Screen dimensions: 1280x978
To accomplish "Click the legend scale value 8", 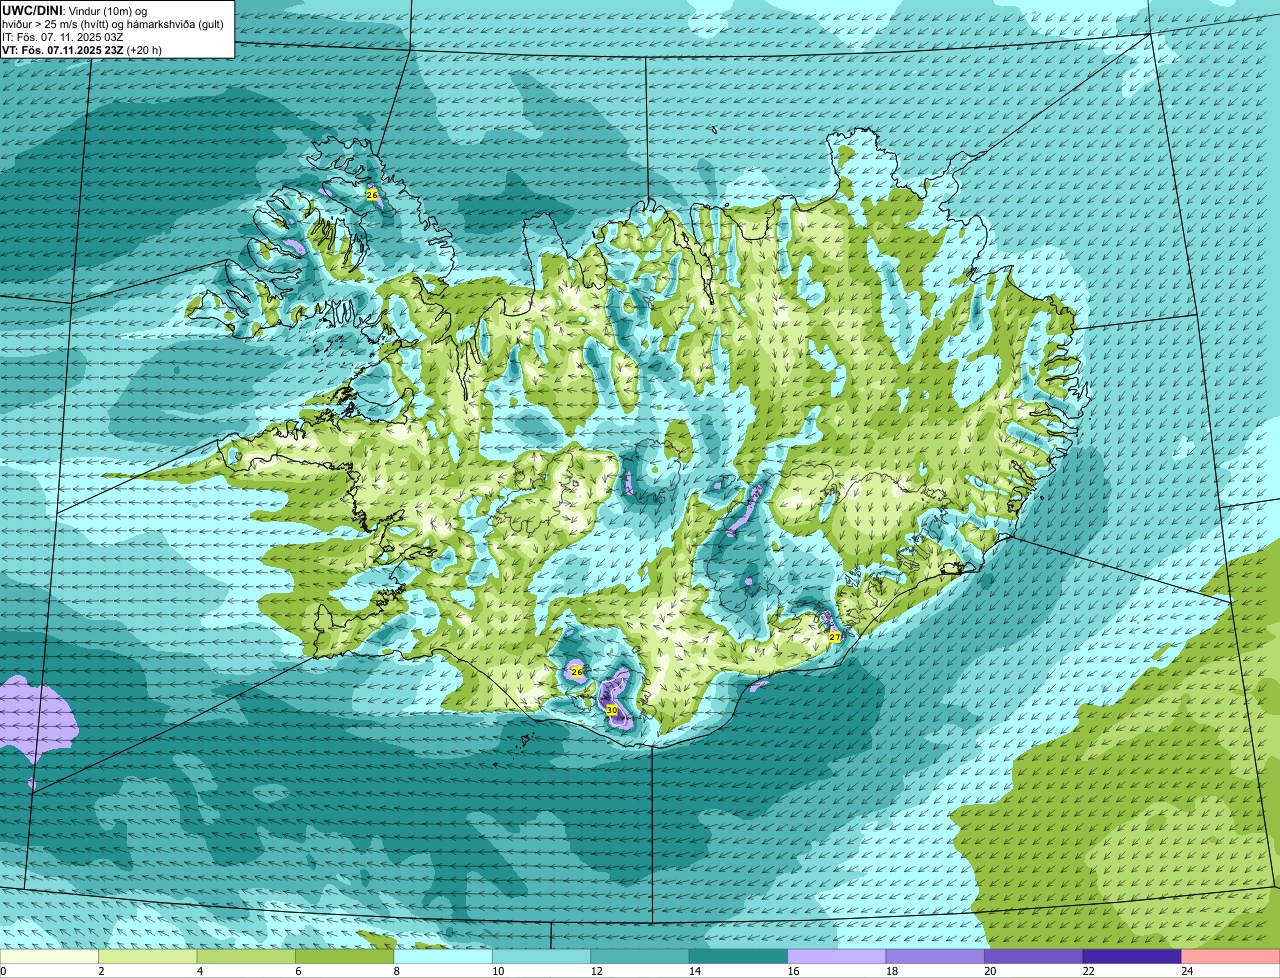I will coord(395,971).
